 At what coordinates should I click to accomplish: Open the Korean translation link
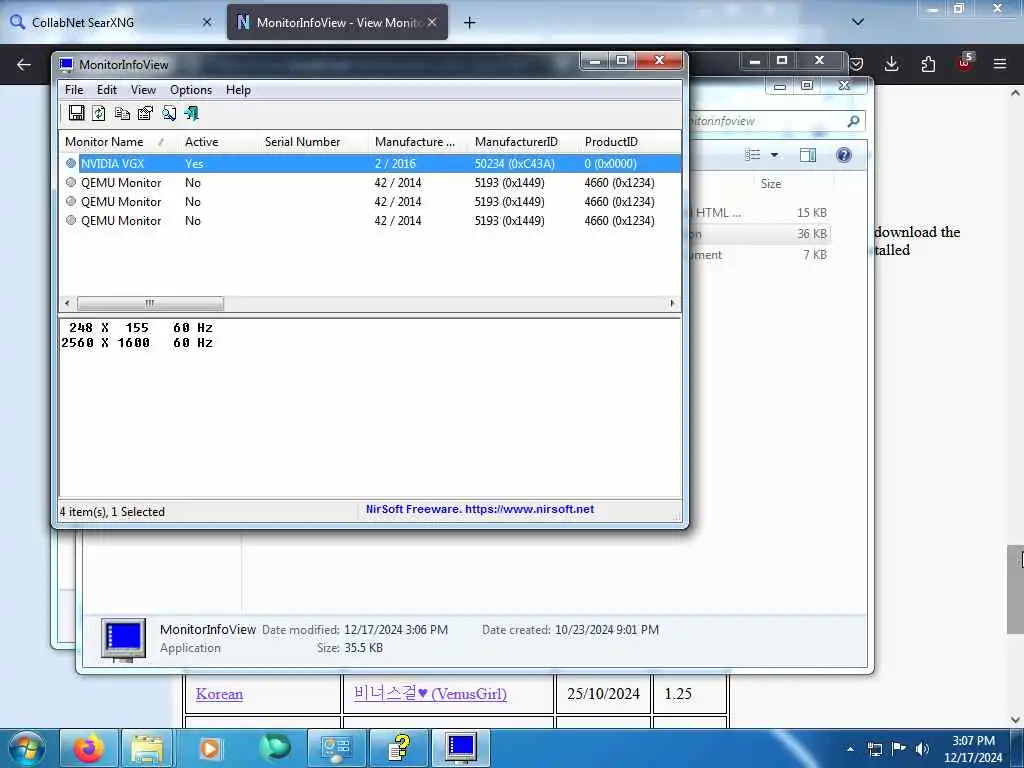[219, 694]
